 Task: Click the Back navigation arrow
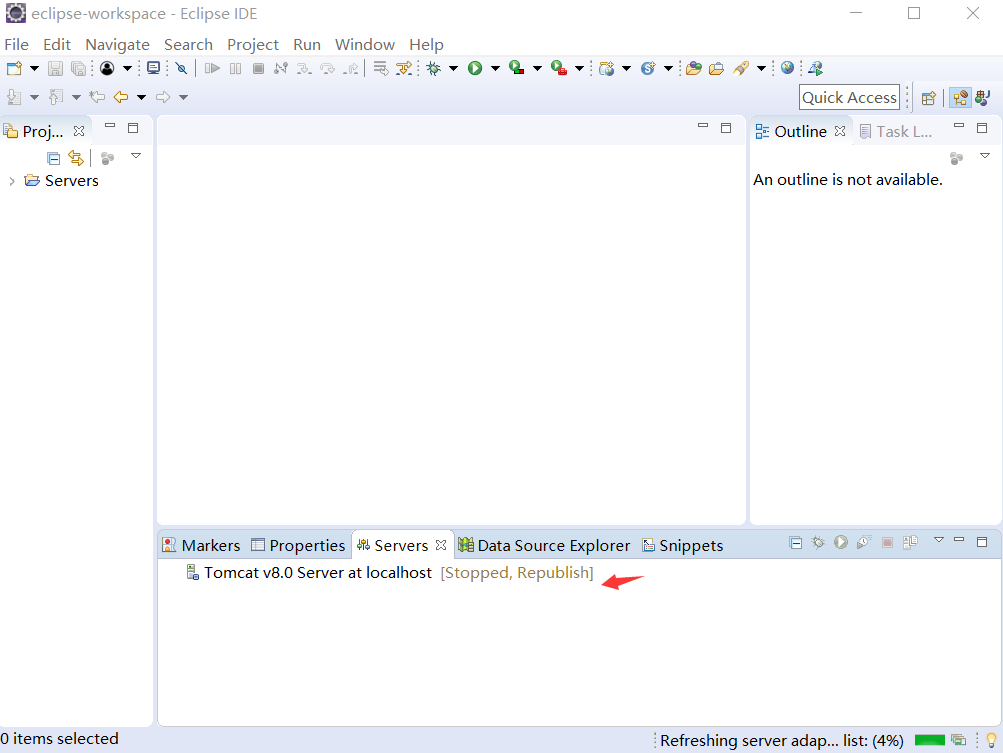(x=121, y=97)
